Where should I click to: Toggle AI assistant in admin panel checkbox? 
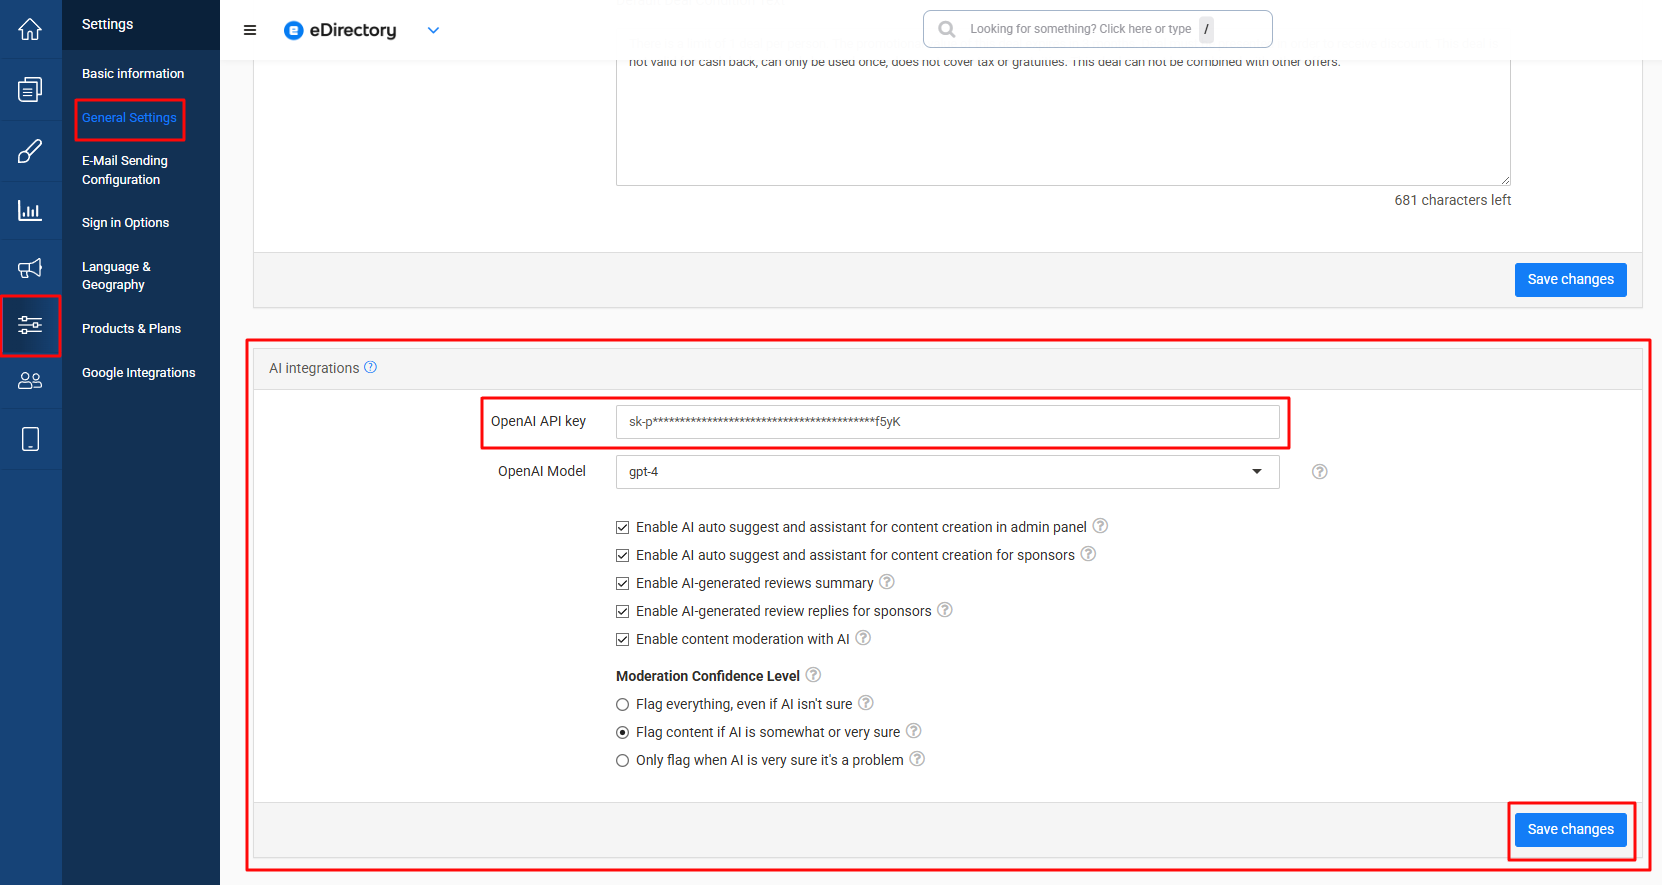point(623,527)
